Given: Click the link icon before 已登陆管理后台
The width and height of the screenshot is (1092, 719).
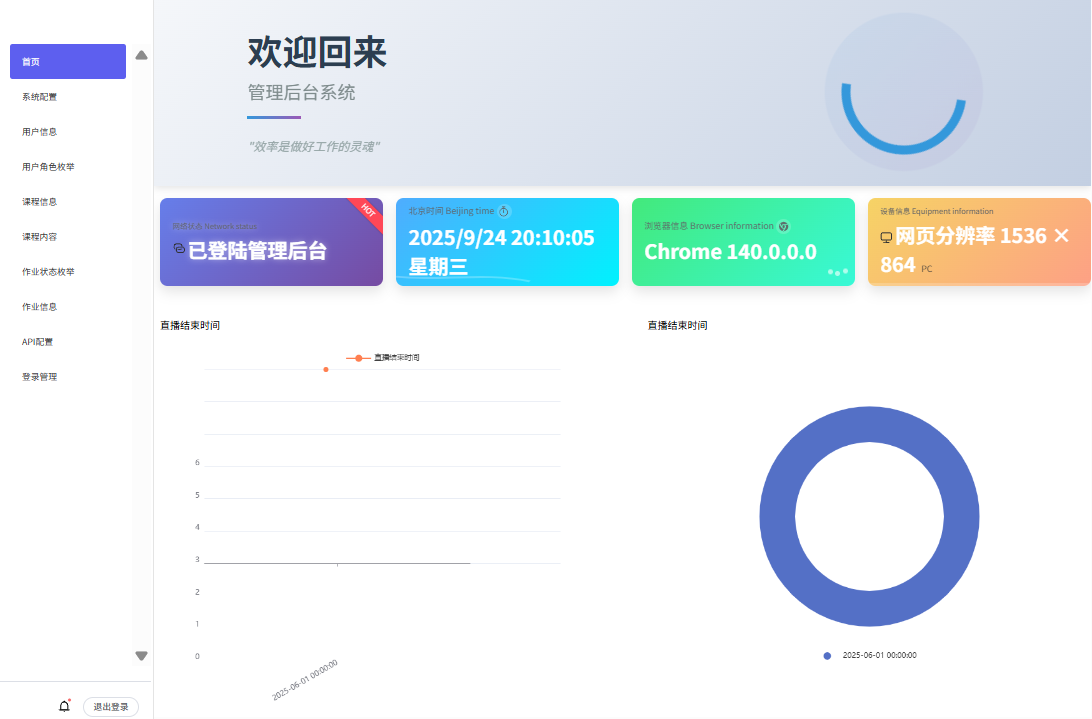Looking at the screenshot, I should (179, 248).
